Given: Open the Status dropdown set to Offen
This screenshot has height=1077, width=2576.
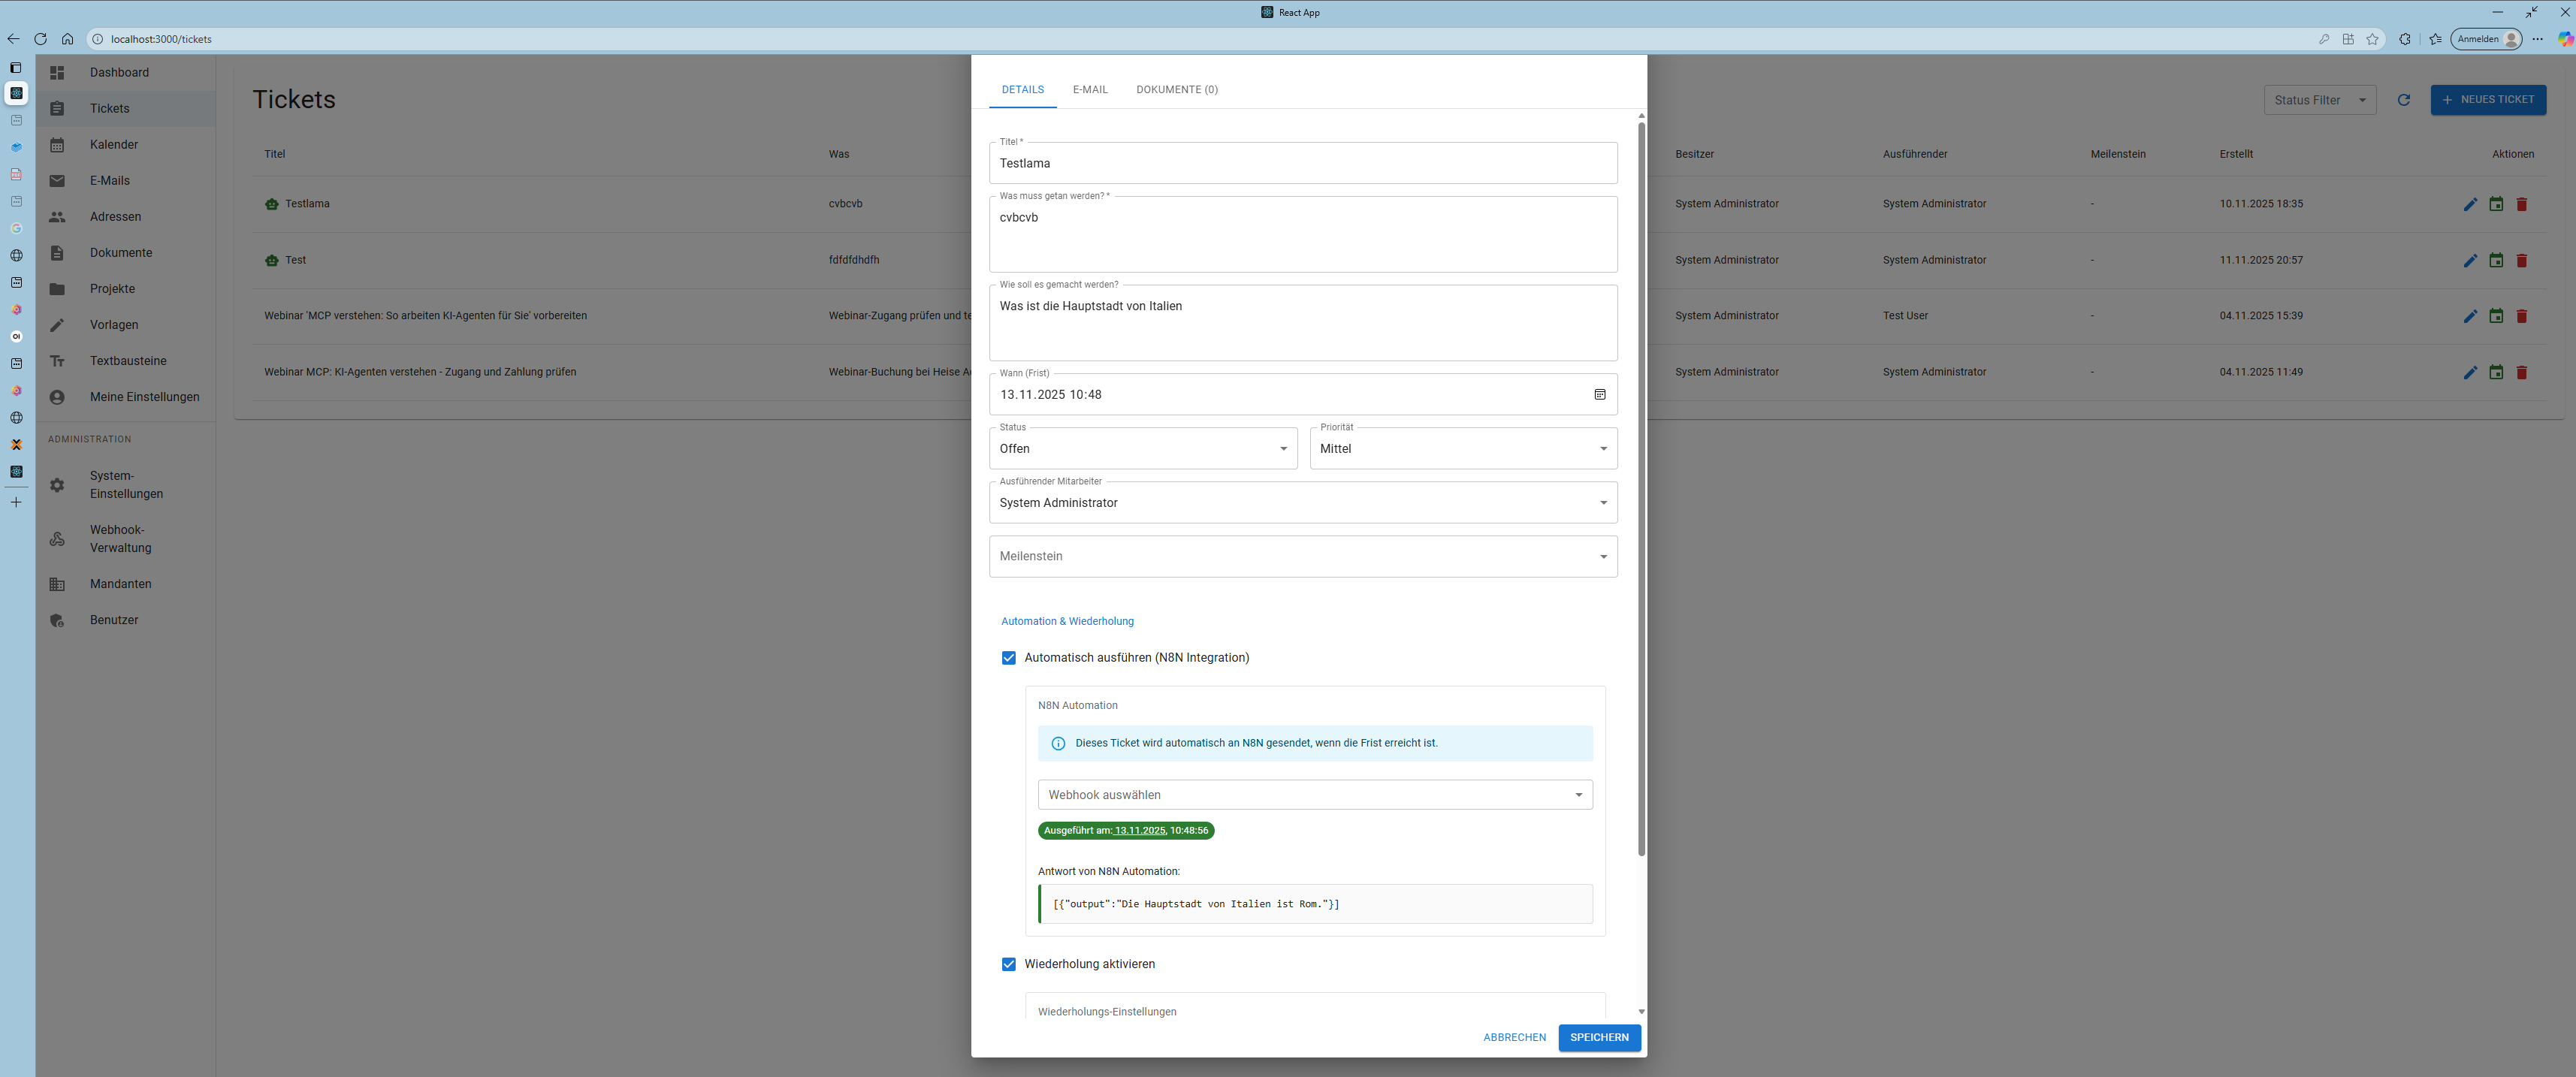Looking at the screenshot, I should 1142,449.
